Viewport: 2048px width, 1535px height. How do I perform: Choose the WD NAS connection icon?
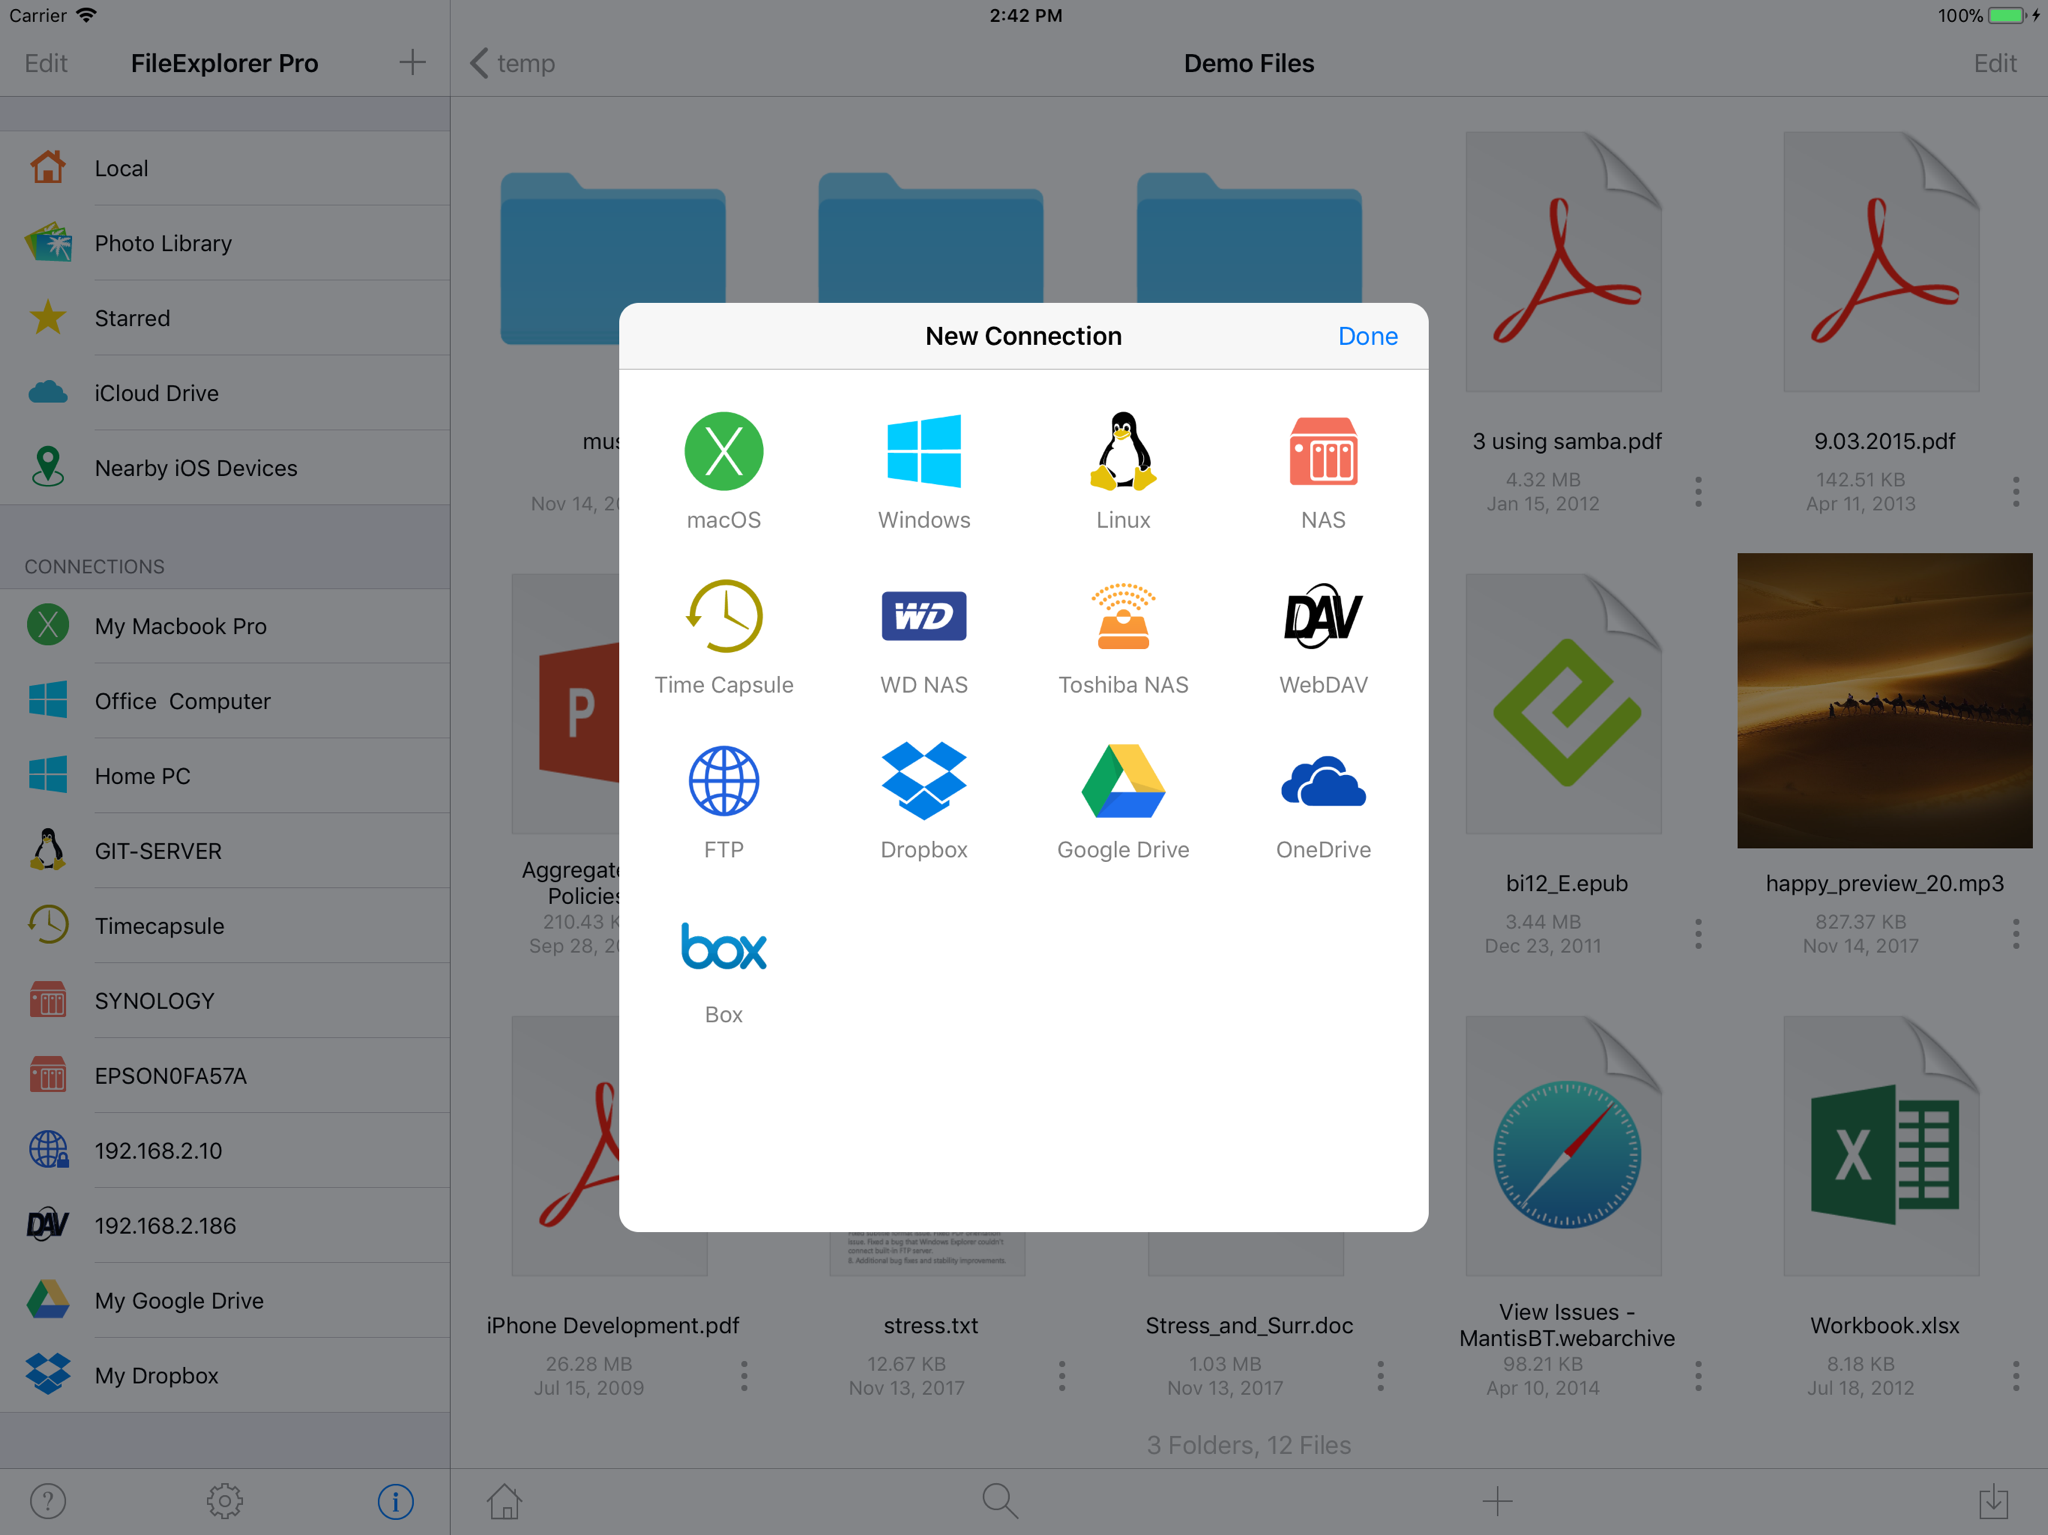(924, 616)
